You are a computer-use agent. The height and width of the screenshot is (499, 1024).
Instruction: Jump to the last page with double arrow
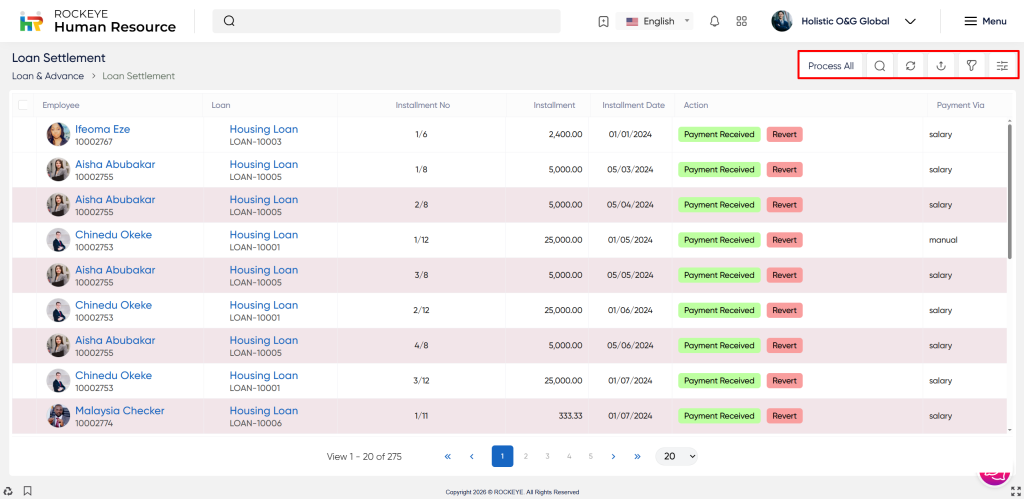(637, 456)
